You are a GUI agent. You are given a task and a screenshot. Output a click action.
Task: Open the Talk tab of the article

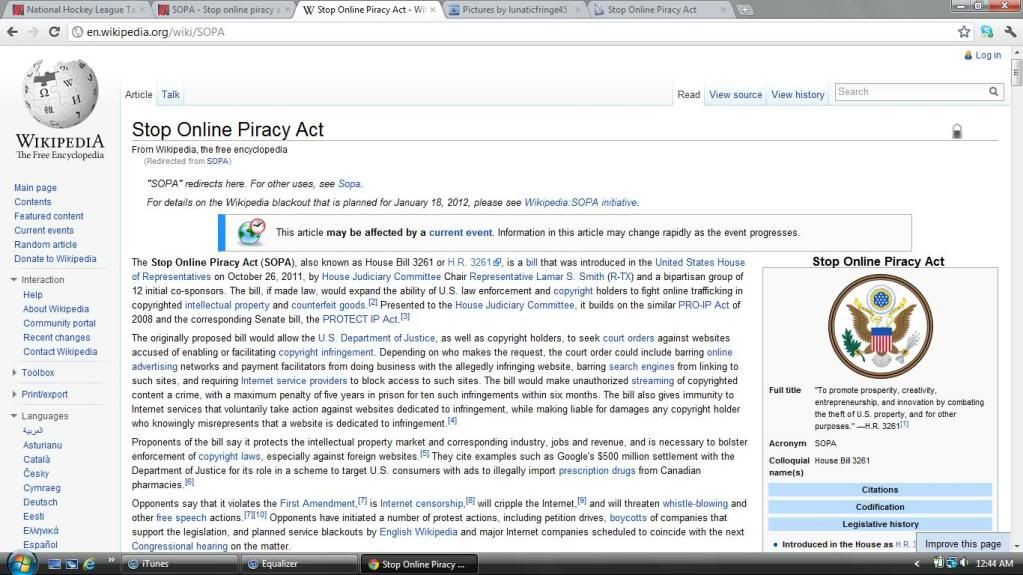(170, 95)
